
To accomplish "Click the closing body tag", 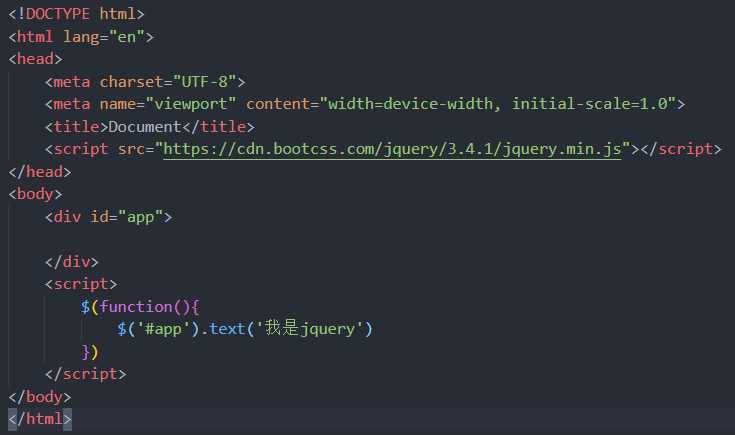I will coord(40,397).
